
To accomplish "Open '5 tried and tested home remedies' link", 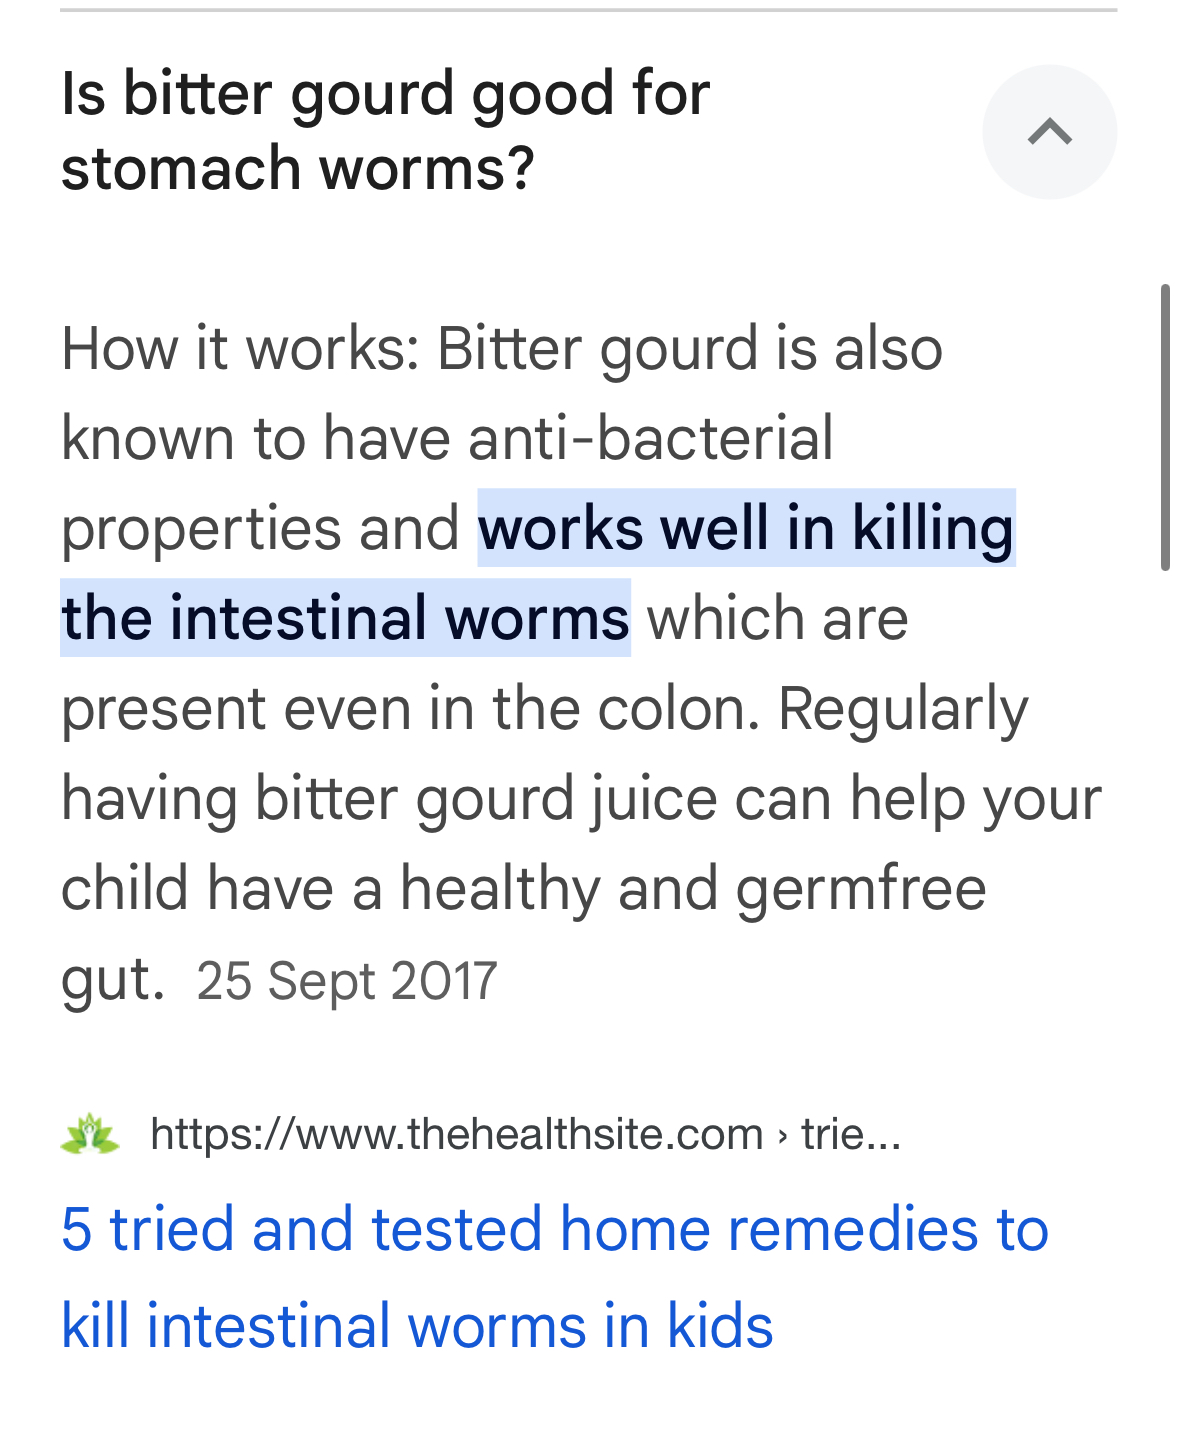I will pos(555,1277).
